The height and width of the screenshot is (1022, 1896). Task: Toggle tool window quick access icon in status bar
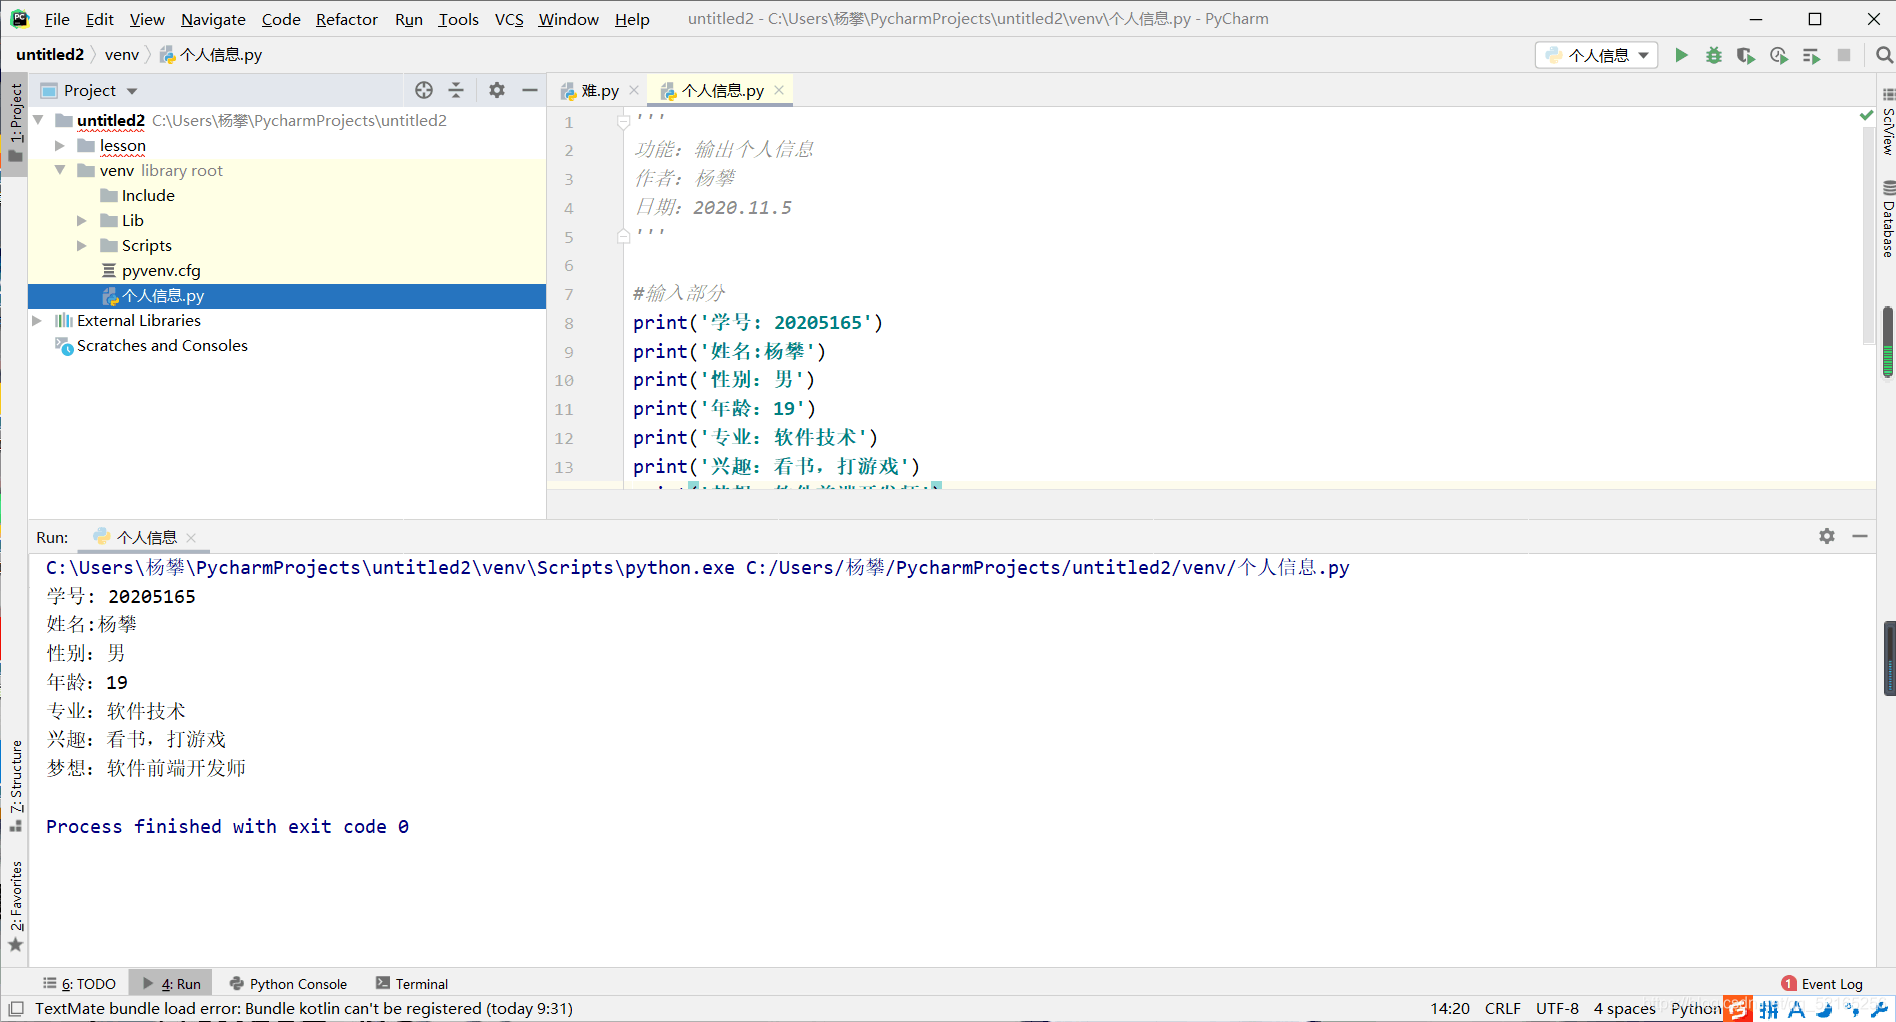pyautogui.click(x=16, y=1008)
